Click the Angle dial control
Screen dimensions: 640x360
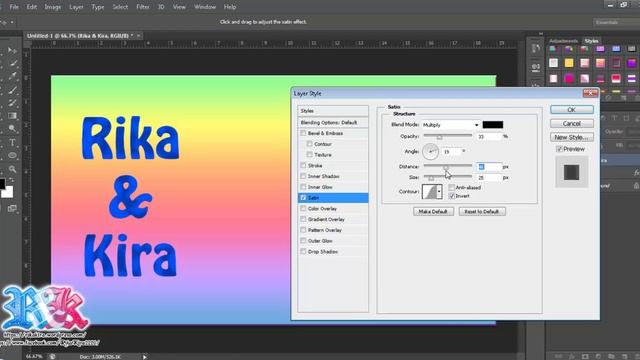430,151
